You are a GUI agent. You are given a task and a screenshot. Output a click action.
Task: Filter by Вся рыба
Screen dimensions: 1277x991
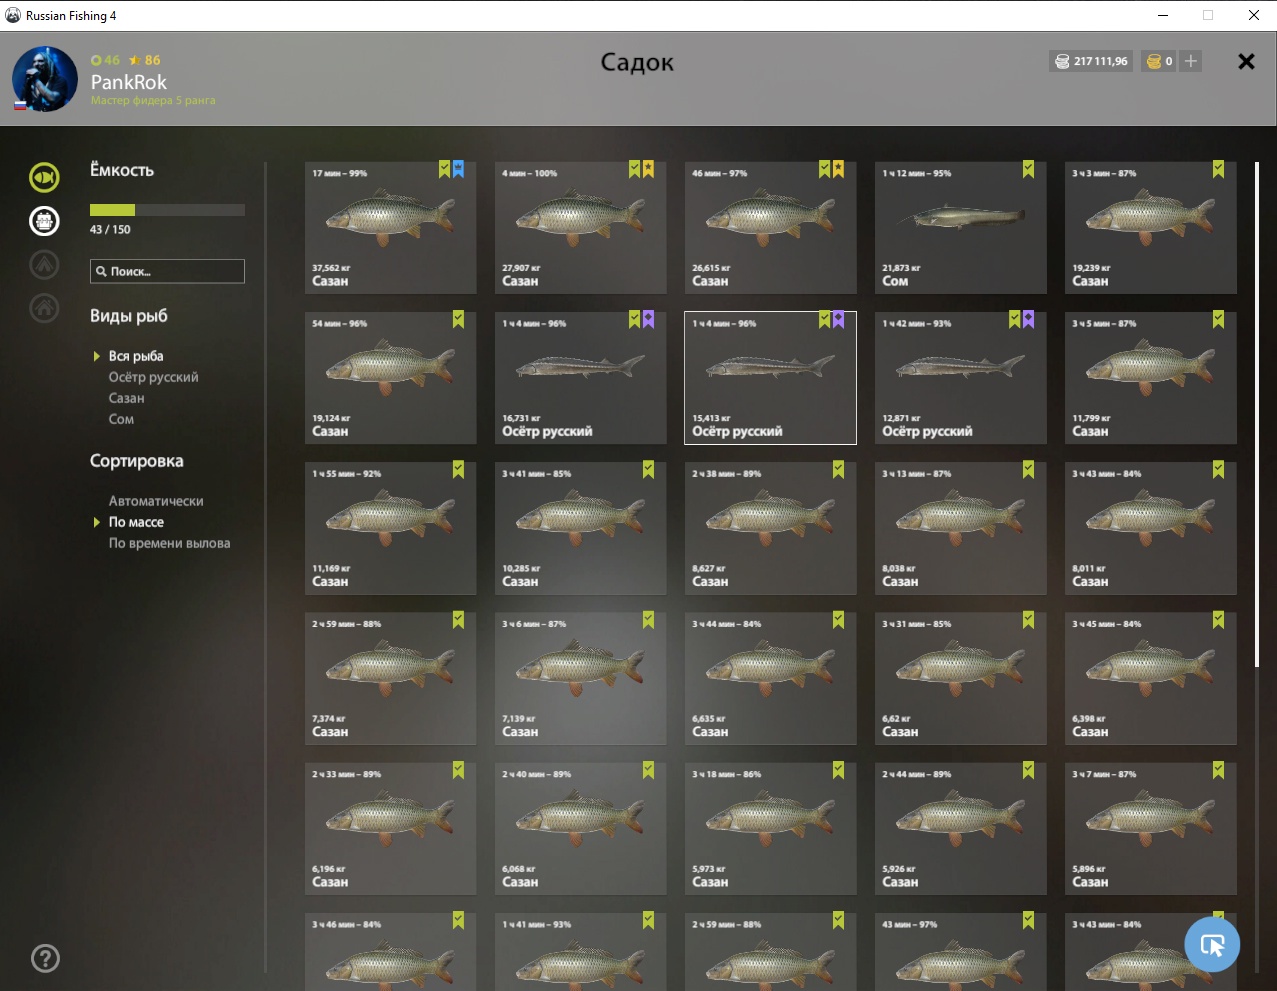click(136, 356)
